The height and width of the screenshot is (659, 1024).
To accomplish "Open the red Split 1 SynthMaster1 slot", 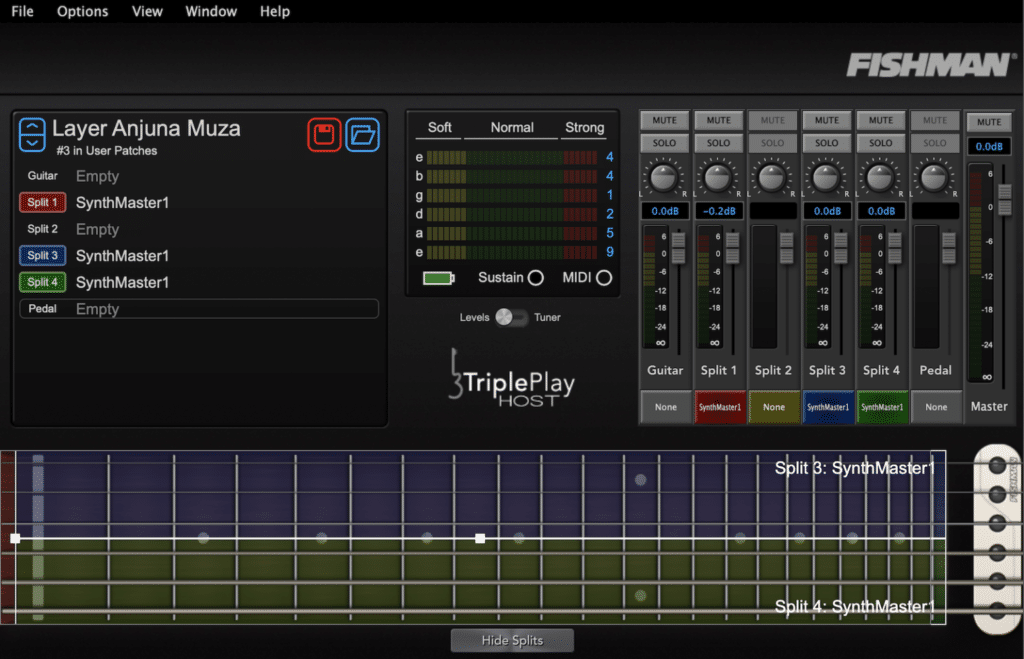I will pos(720,407).
